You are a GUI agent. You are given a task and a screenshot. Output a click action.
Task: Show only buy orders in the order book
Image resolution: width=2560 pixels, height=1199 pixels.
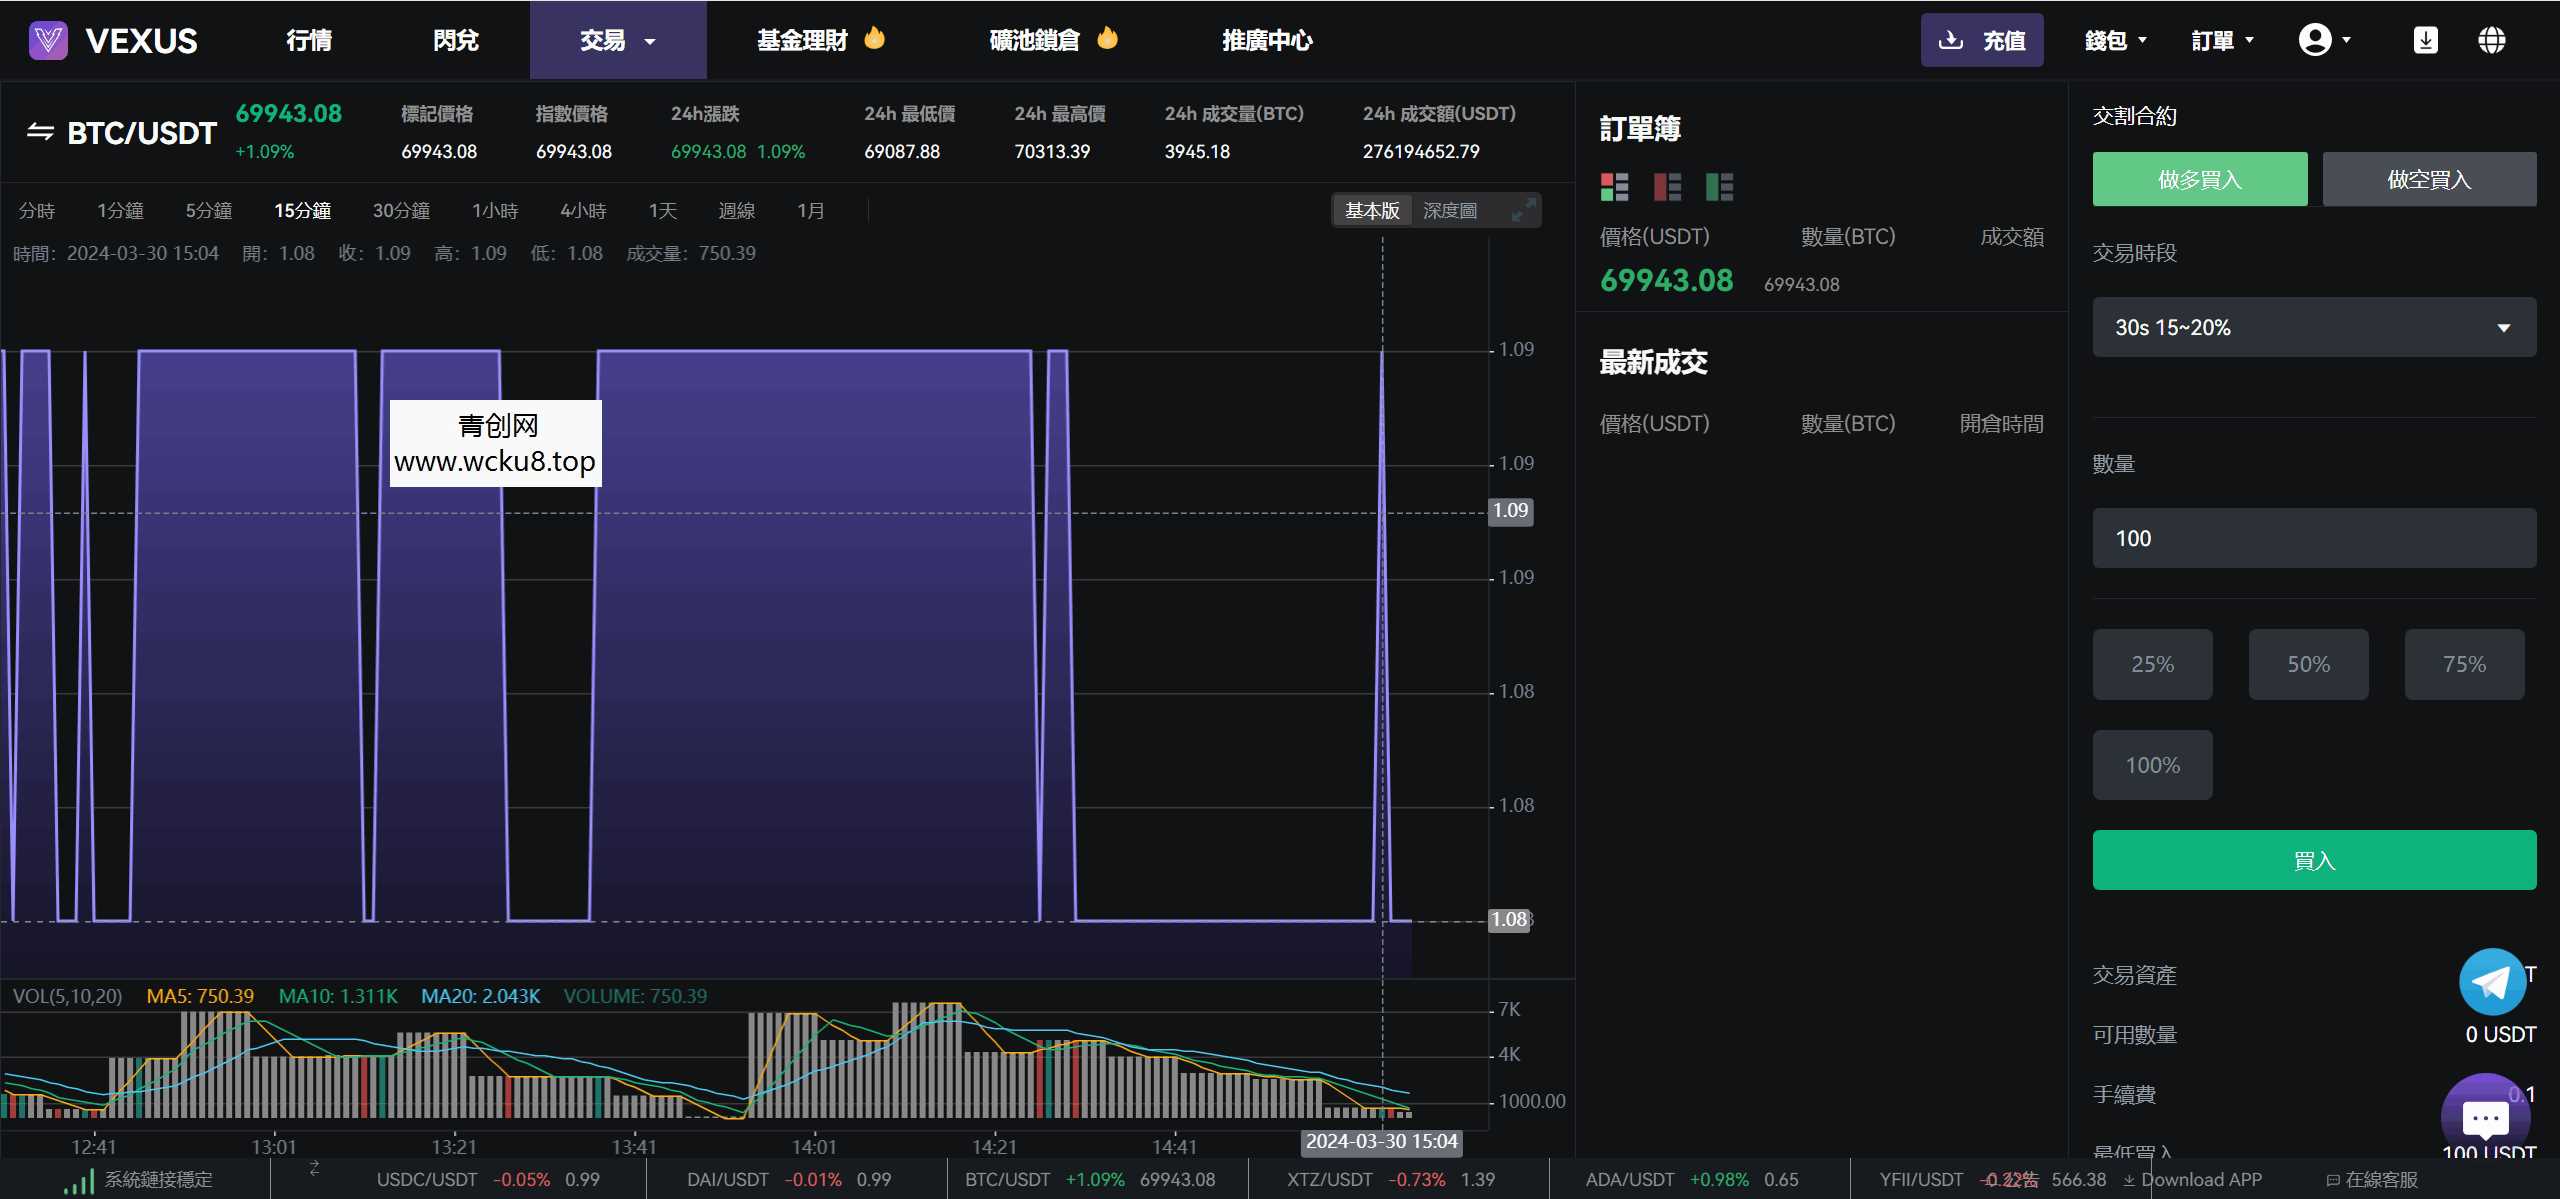pyautogui.click(x=1719, y=186)
